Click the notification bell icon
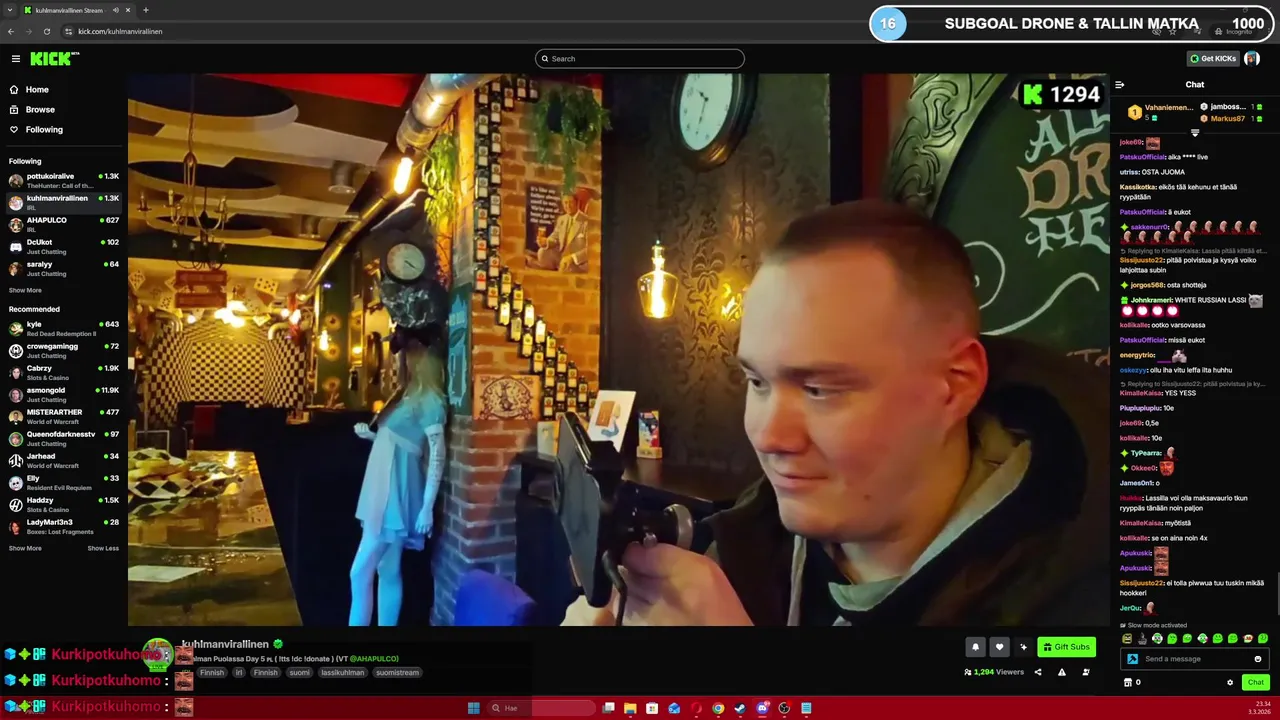 pos(975,647)
